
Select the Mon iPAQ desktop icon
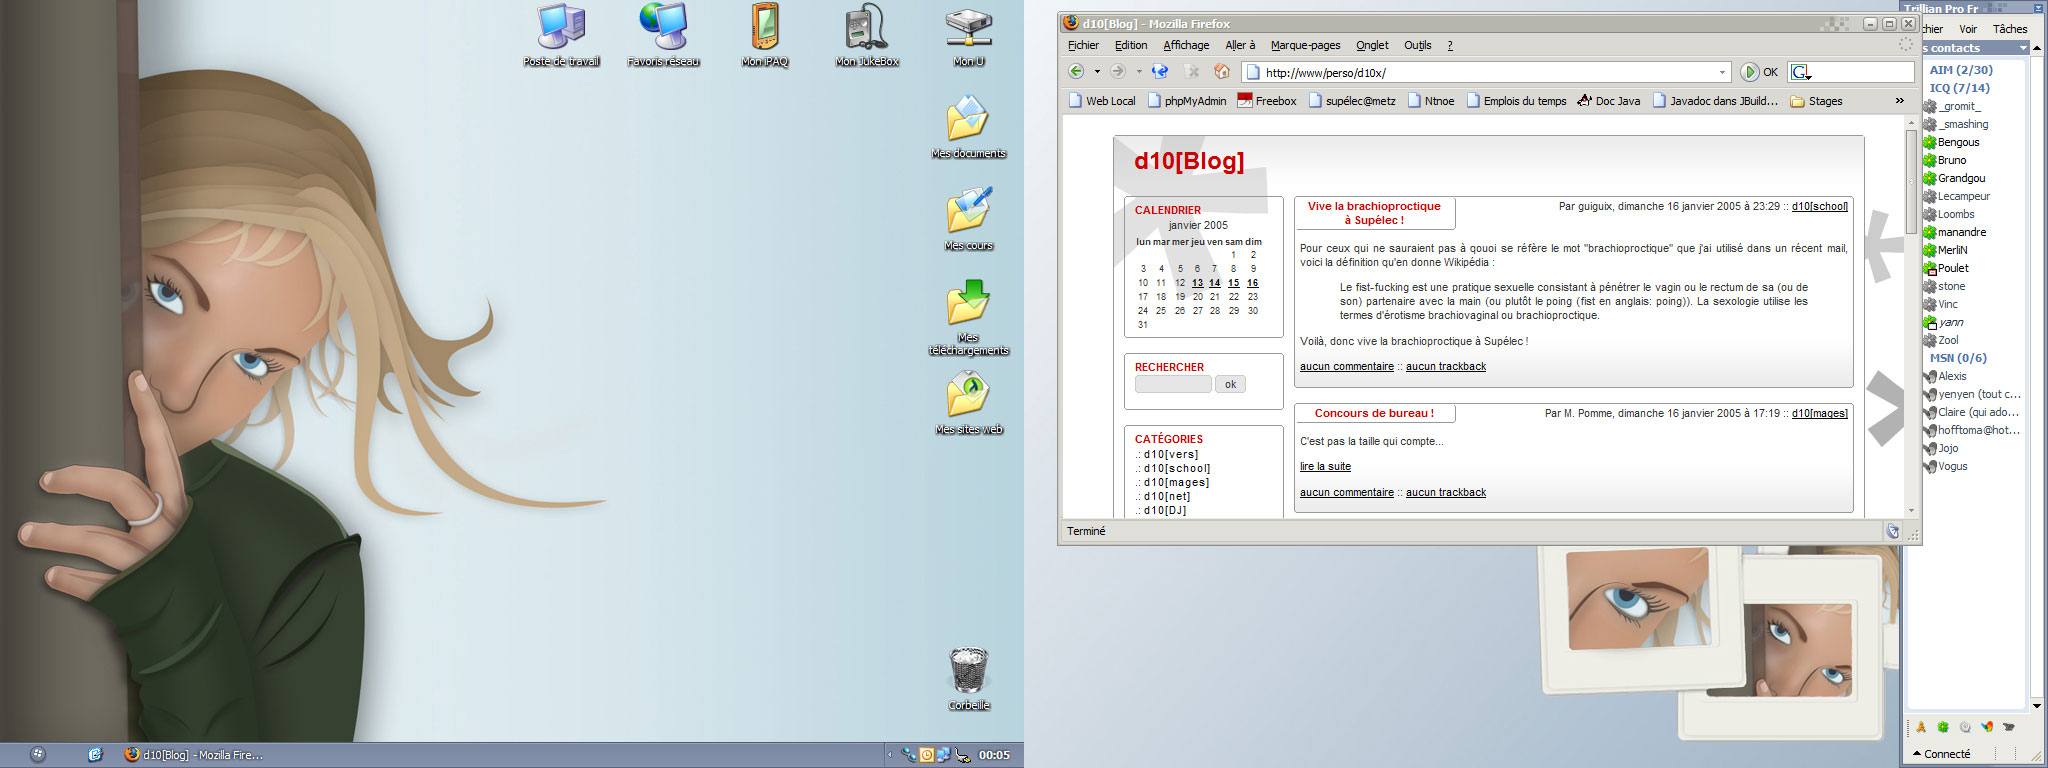point(765,36)
